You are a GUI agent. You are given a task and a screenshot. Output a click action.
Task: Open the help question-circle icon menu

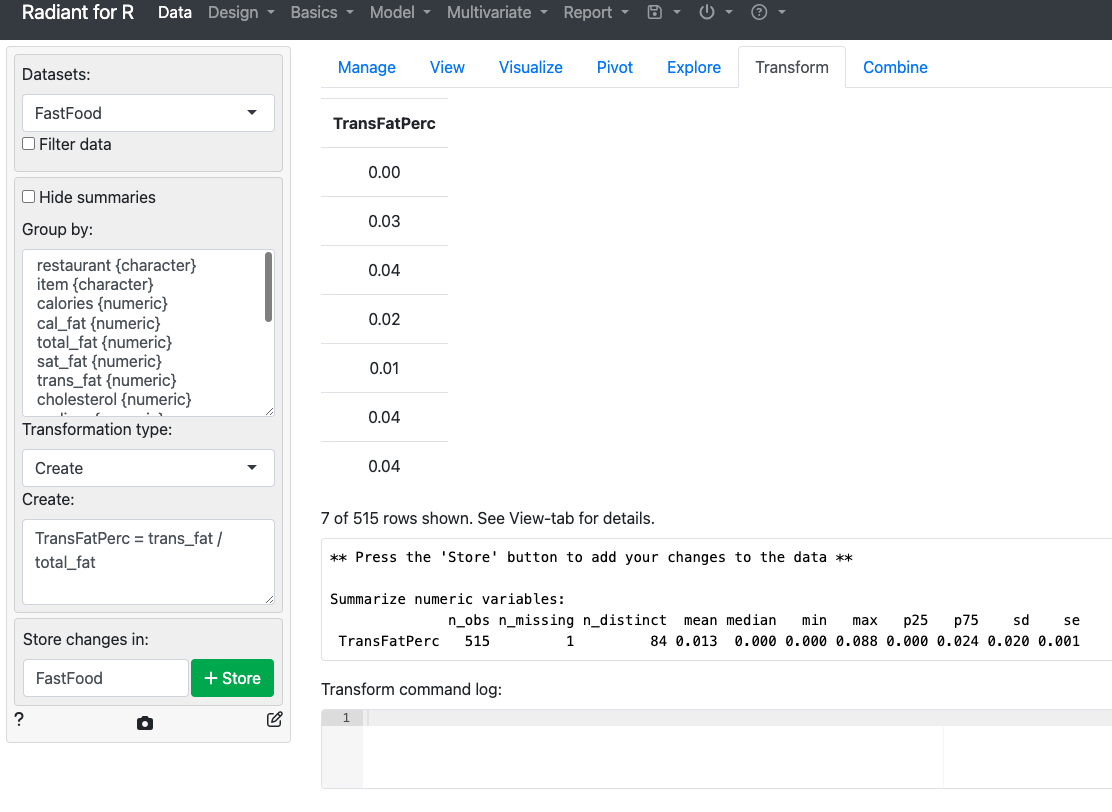coord(759,13)
